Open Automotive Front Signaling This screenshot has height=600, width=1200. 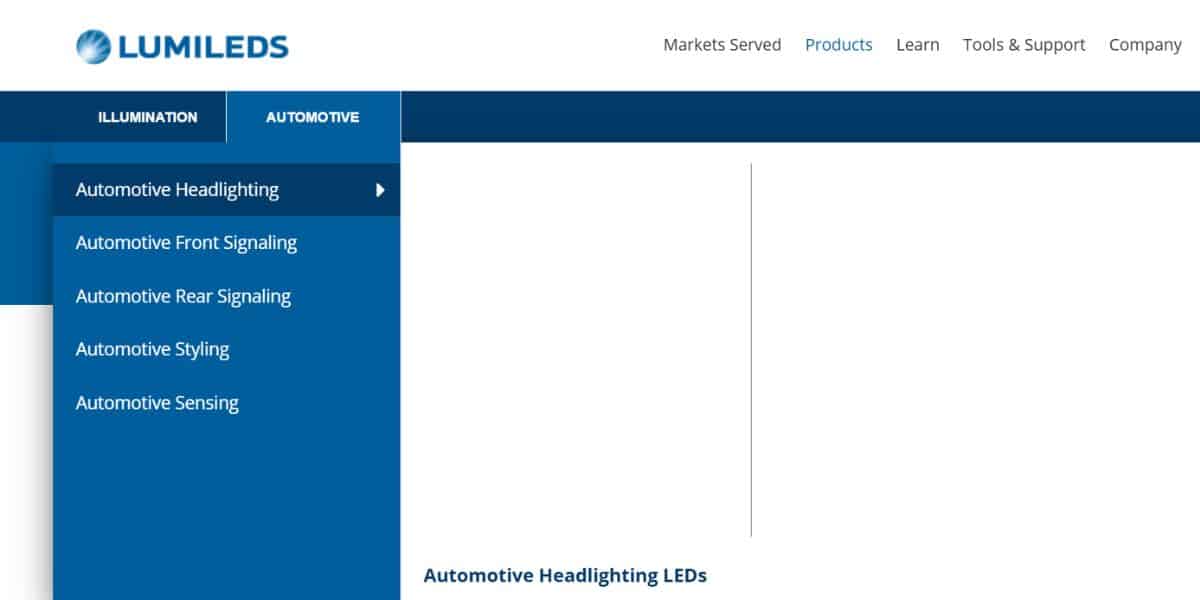(186, 243)
